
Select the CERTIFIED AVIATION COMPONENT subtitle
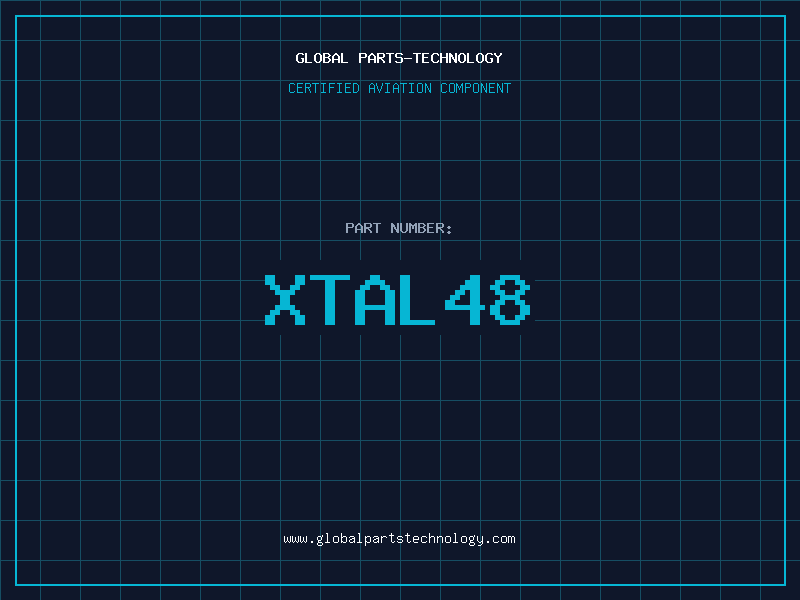click(x=399, y=88)
